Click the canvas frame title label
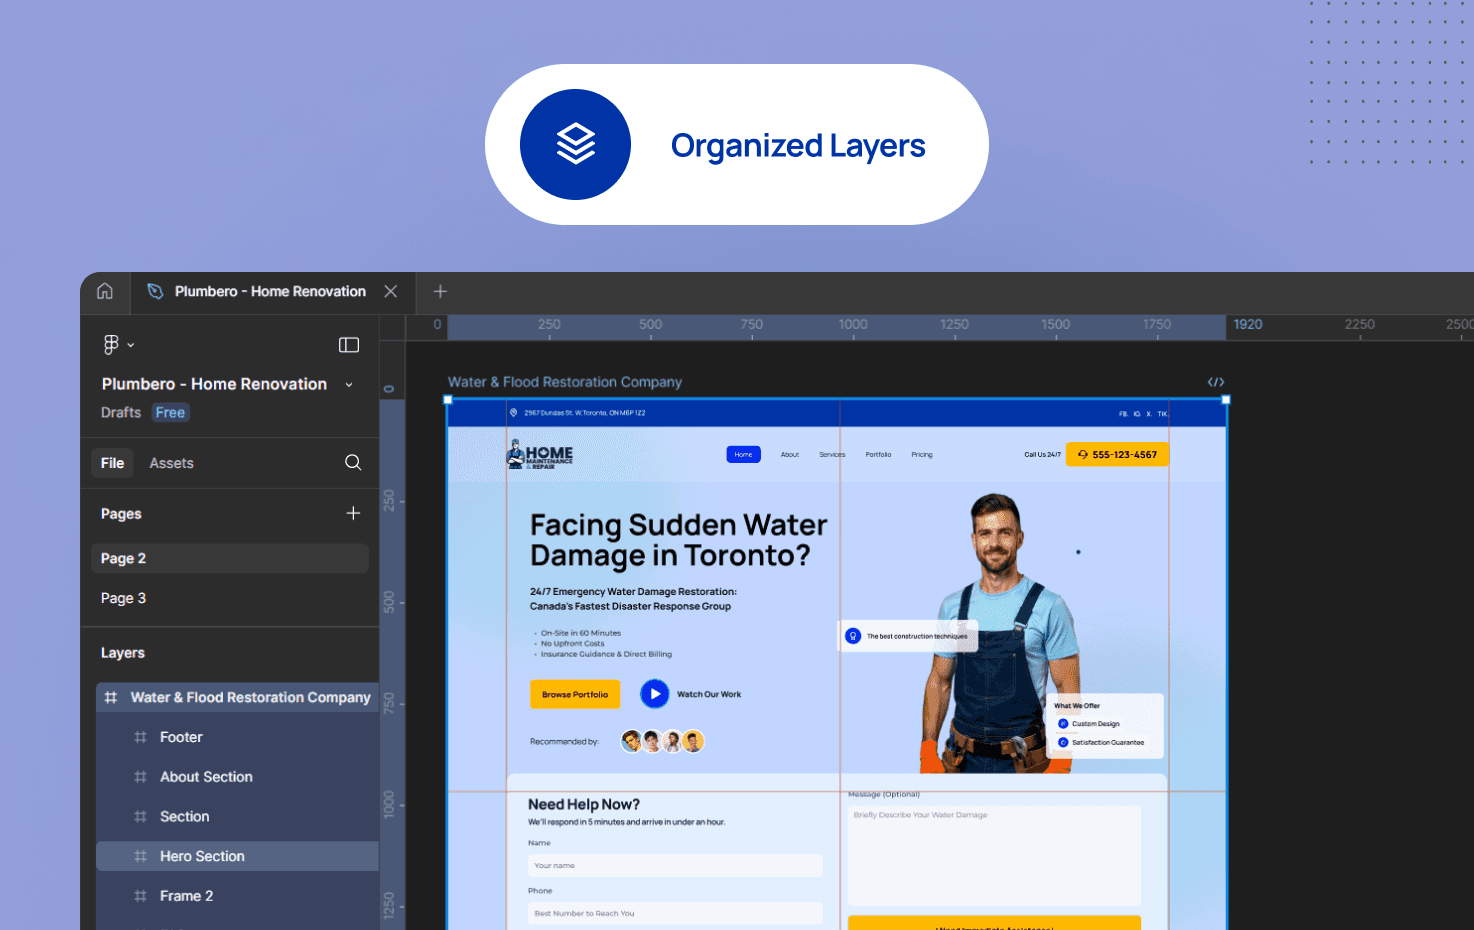The width and height of the screenshot is (1474, 930). [565, 382]
